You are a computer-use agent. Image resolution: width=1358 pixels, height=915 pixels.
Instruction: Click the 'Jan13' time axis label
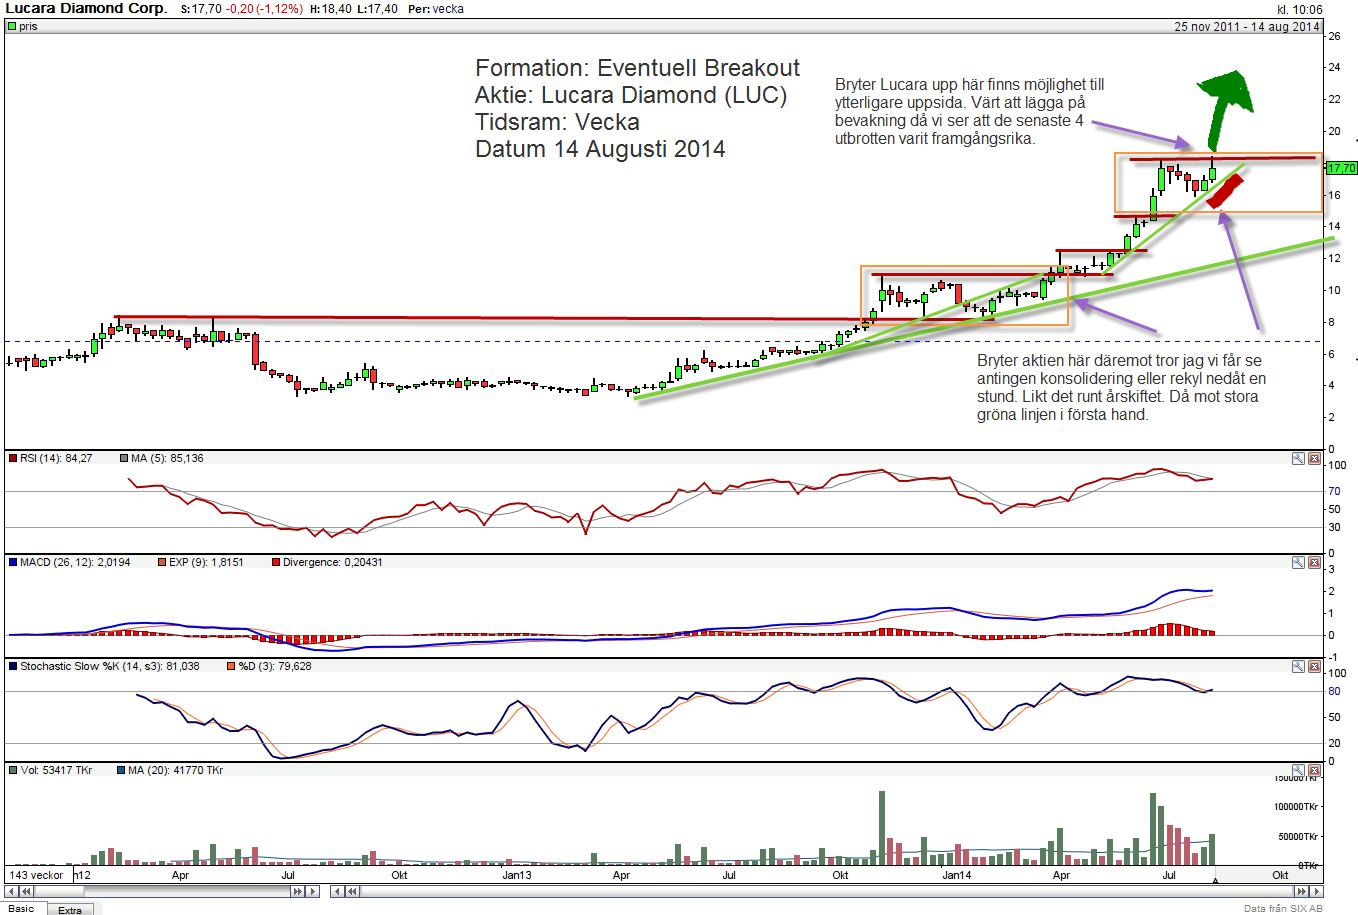tap(517, 875)
